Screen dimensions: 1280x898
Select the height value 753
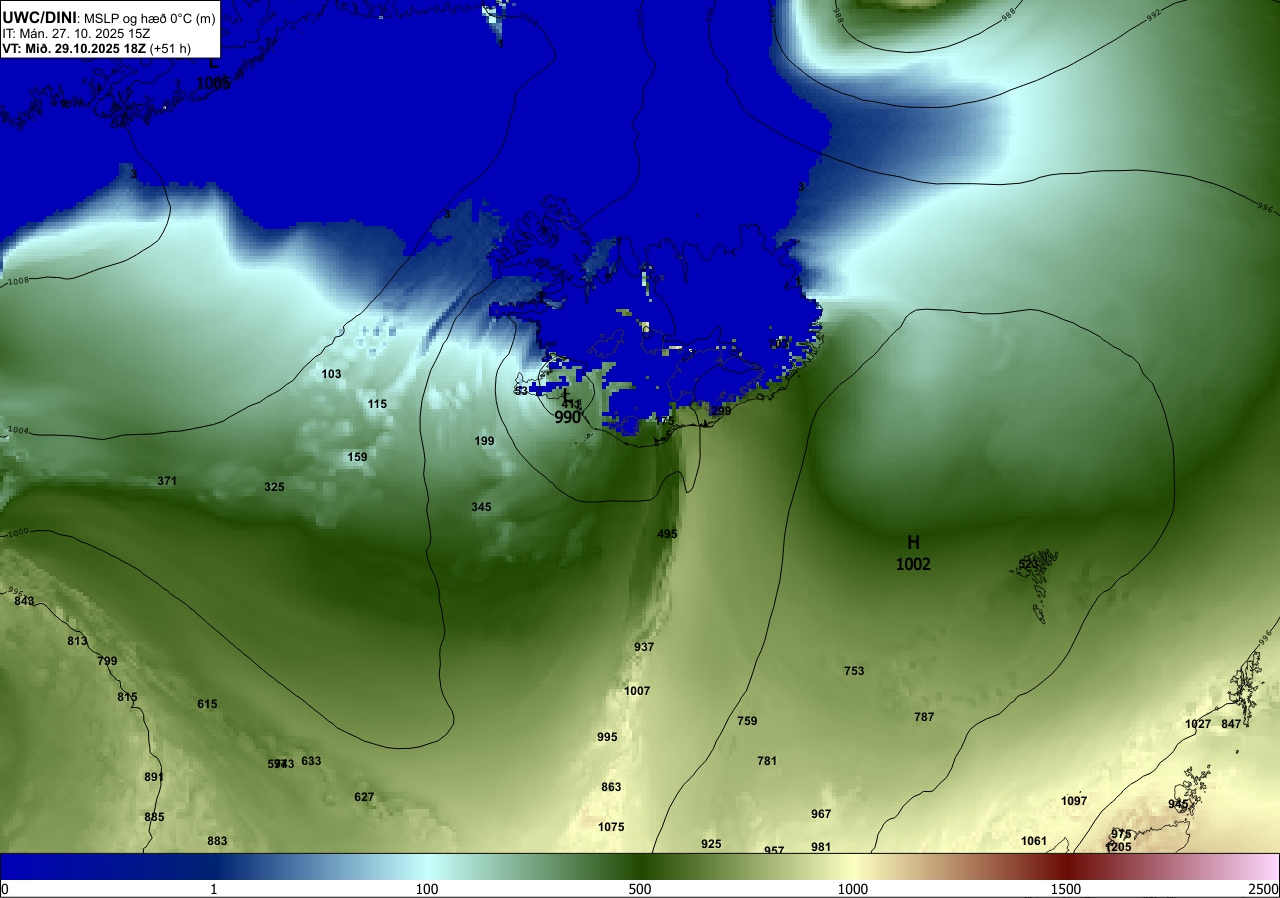854,671
